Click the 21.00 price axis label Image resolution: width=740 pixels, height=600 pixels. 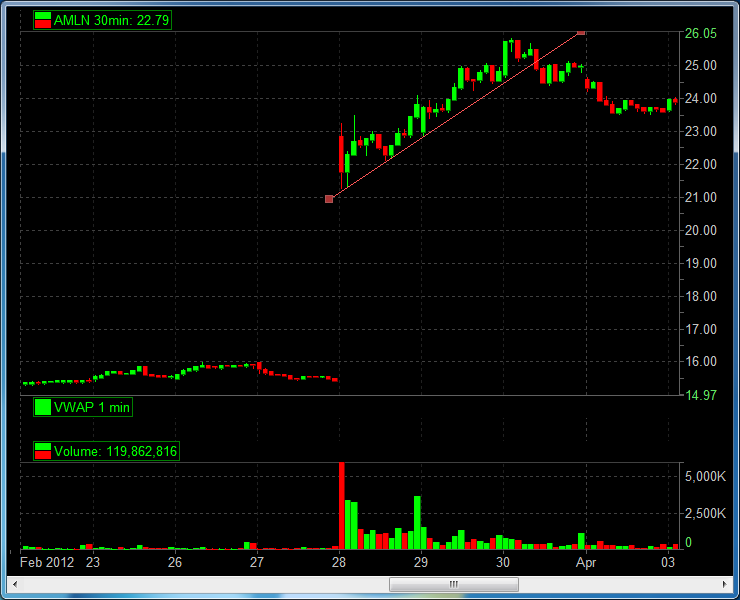(x=700, y=198)
